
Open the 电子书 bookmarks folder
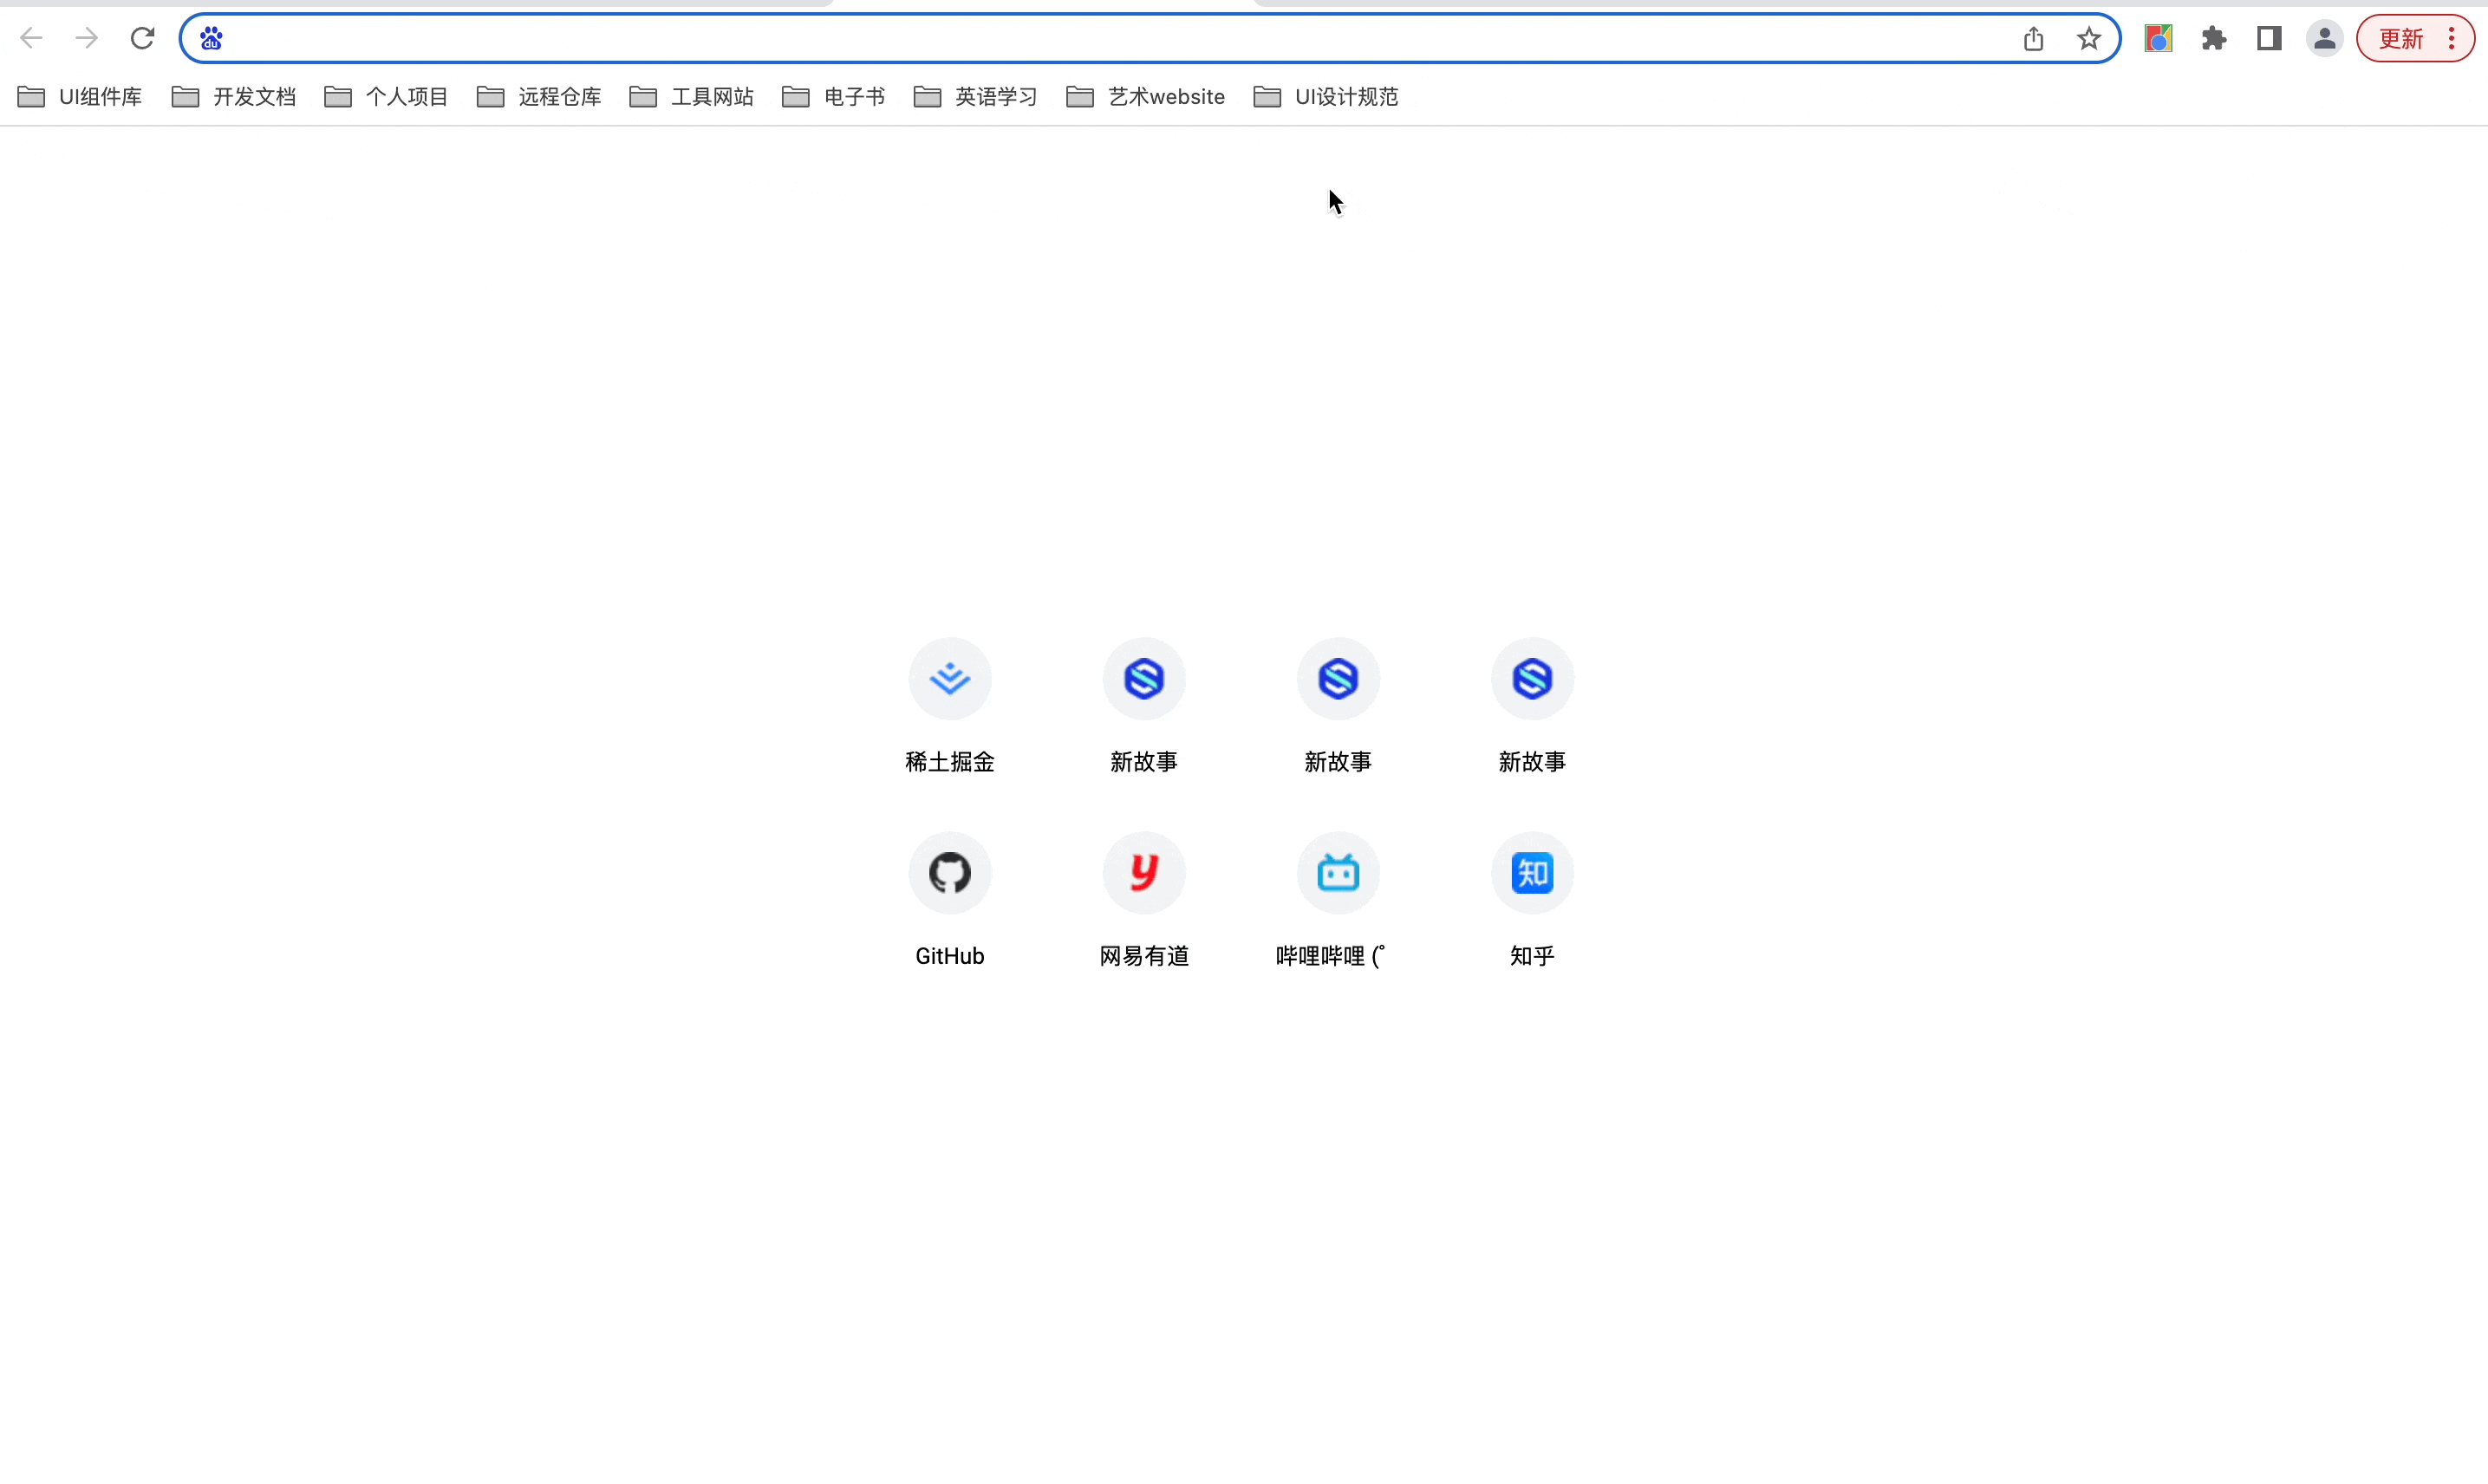(833, 96)
